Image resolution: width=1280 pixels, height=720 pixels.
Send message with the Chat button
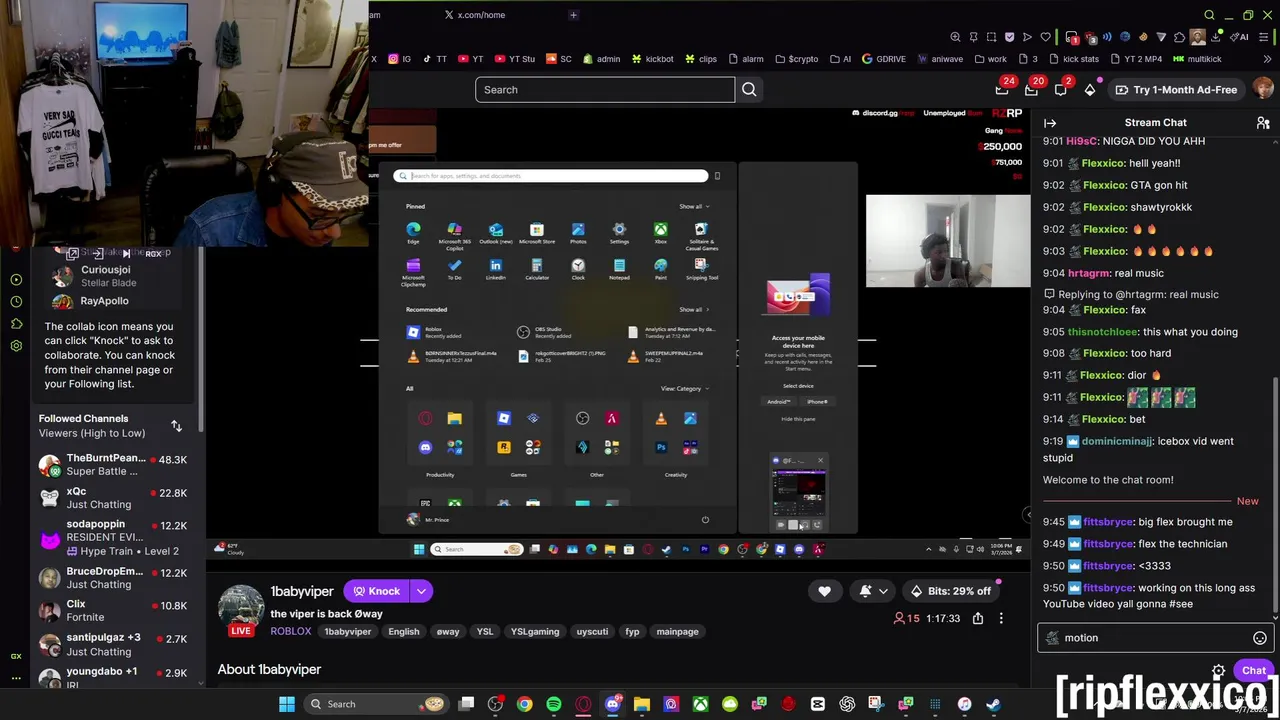tap(1253, 671)
